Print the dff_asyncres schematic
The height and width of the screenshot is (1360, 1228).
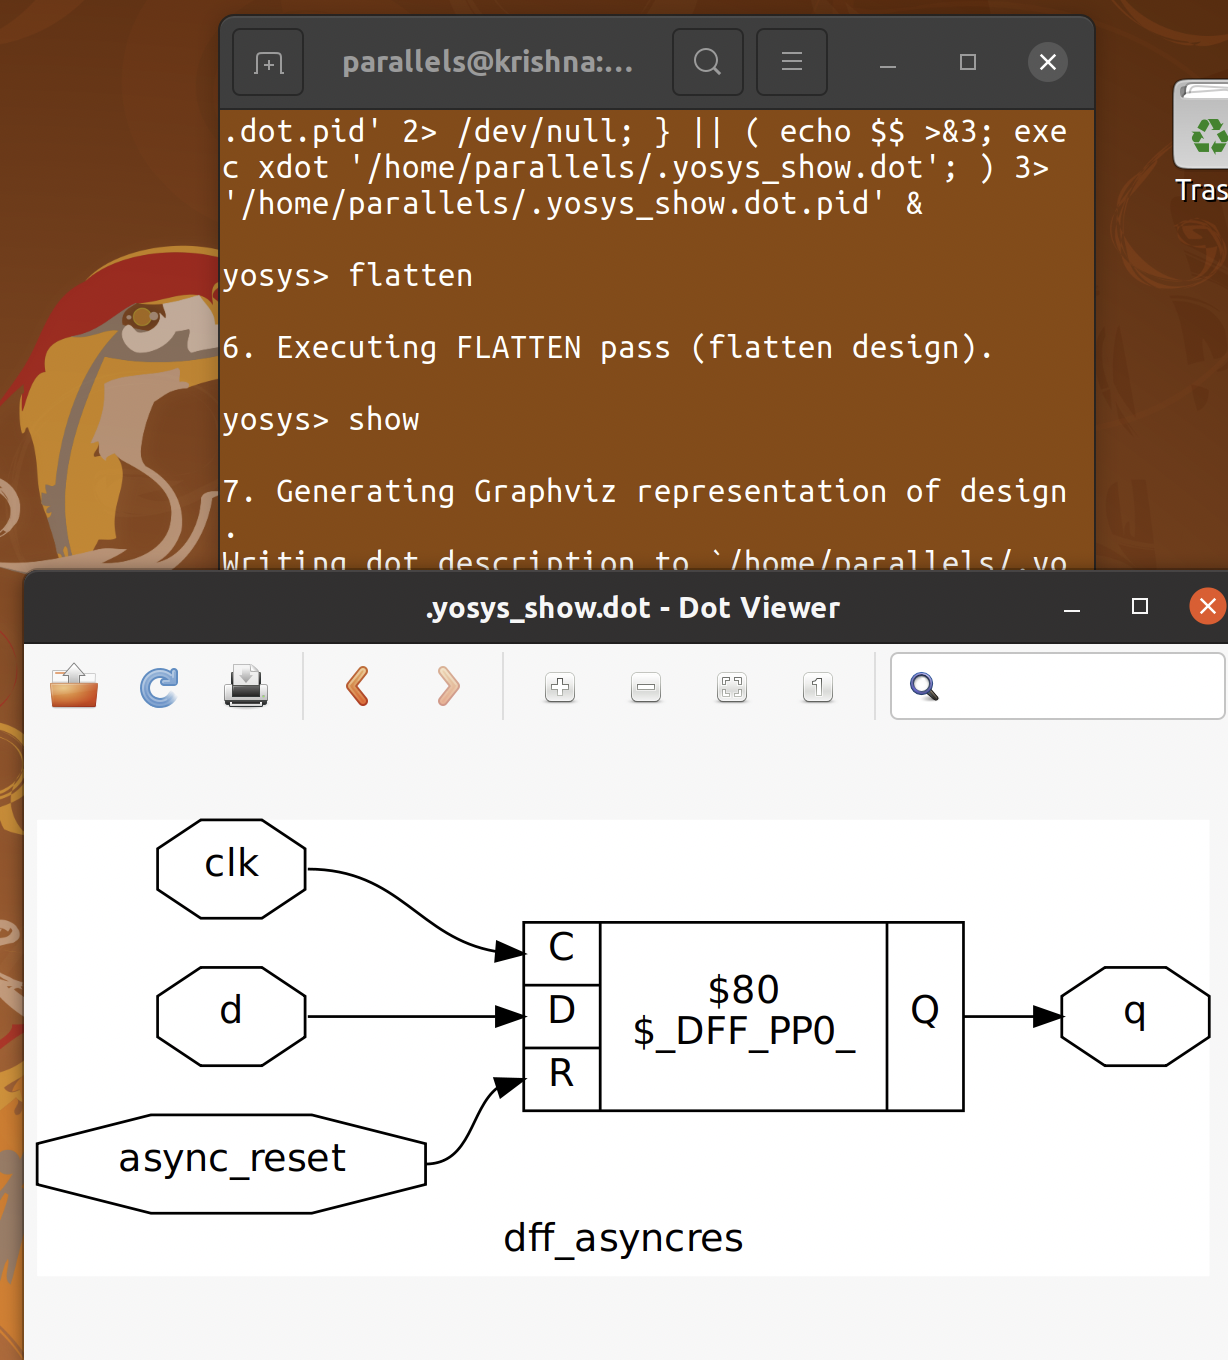click(245, 686)
